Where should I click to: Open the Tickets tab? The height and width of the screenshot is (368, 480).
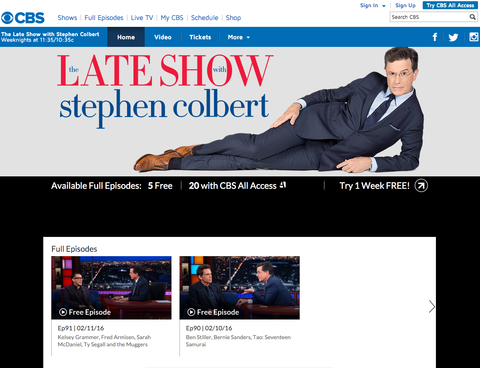pyautogui.click(x=200, y=37)
